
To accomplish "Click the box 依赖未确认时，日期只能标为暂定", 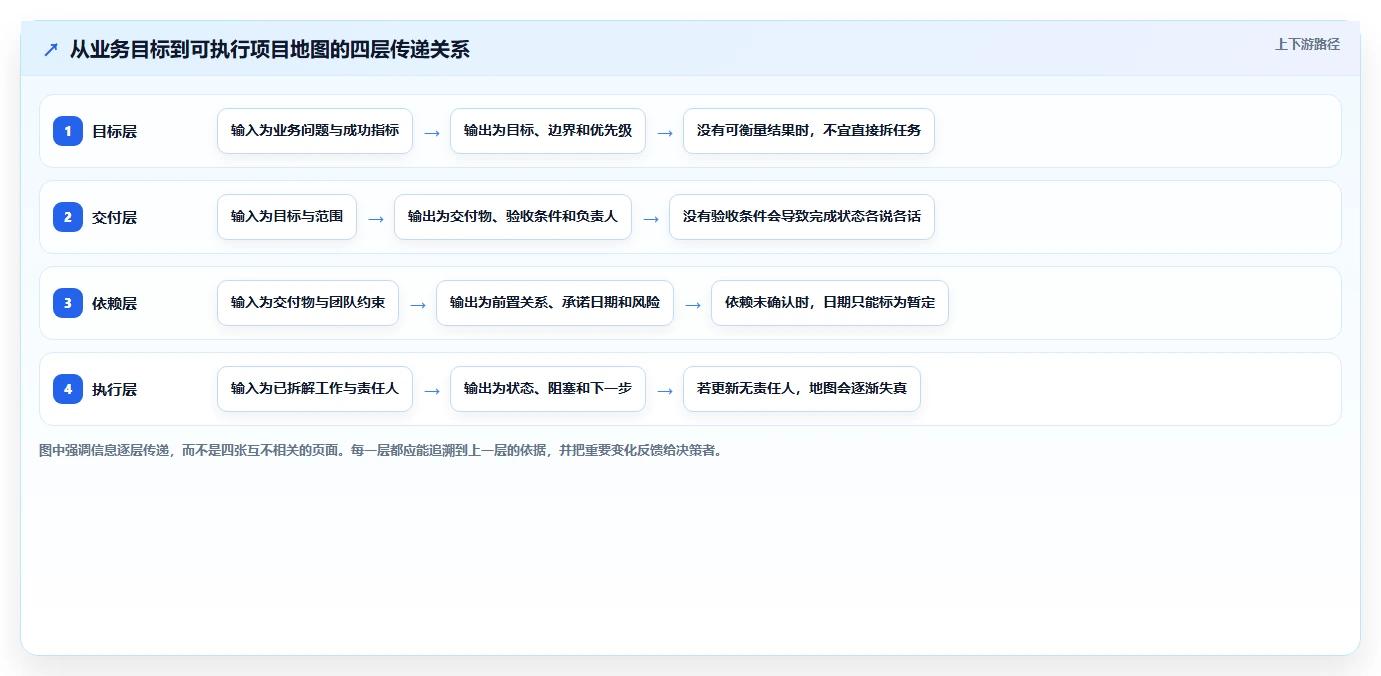I will tap(830, 303).
